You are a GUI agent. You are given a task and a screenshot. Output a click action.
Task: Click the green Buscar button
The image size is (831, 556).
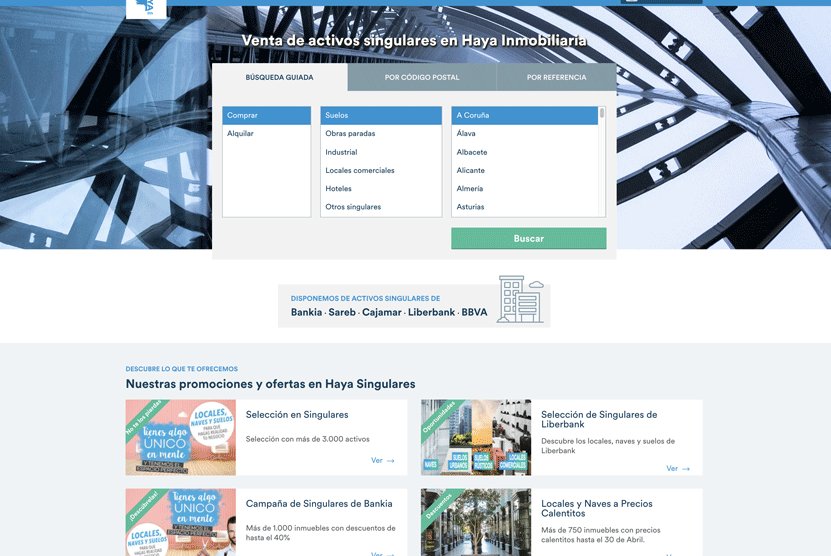pos(529,239)
